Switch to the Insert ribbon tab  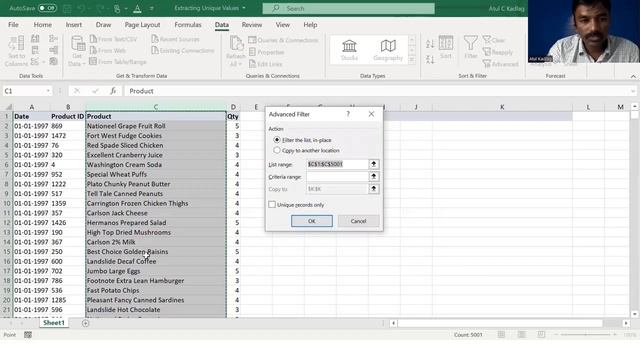tap(73, 24)
